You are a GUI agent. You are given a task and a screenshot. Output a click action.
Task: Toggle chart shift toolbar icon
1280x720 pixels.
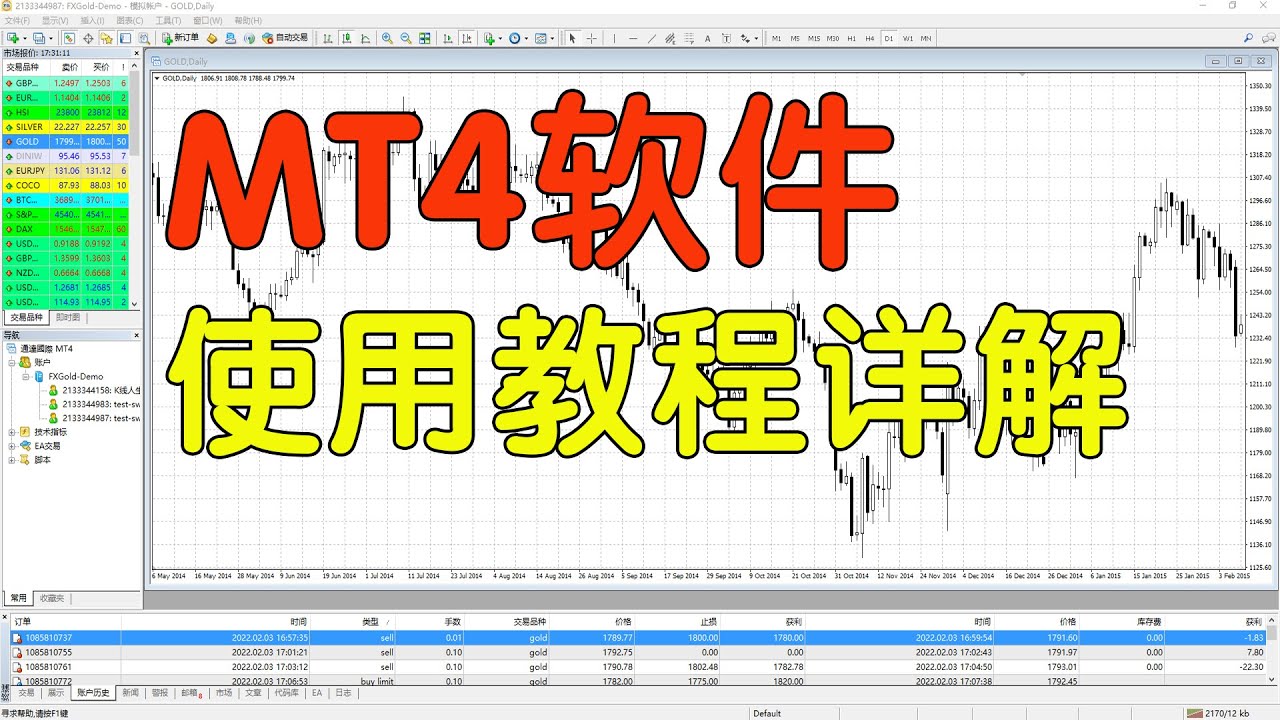(467, 38)
